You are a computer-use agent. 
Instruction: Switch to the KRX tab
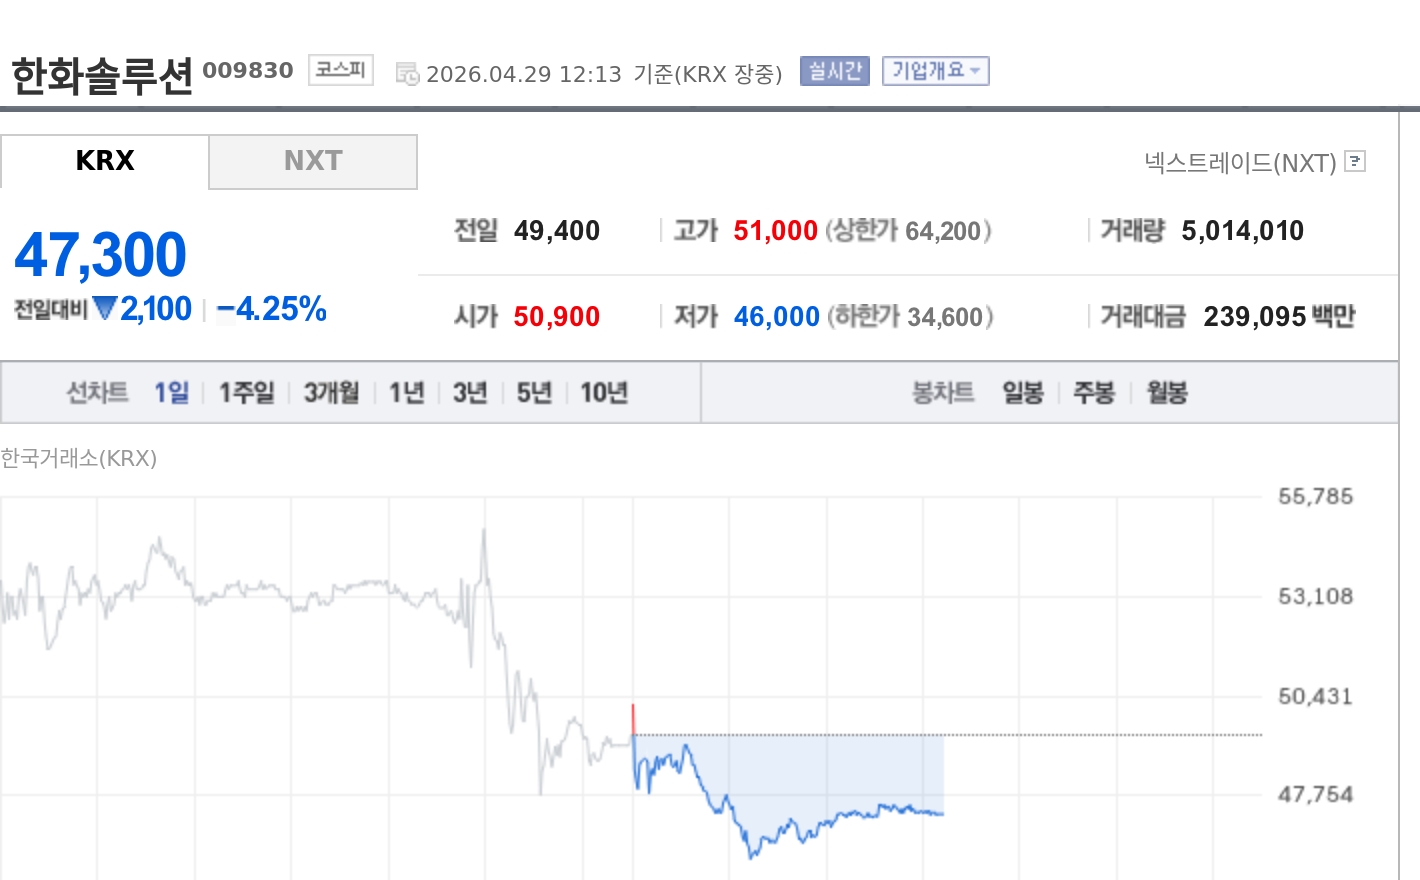tap(105, 161)
